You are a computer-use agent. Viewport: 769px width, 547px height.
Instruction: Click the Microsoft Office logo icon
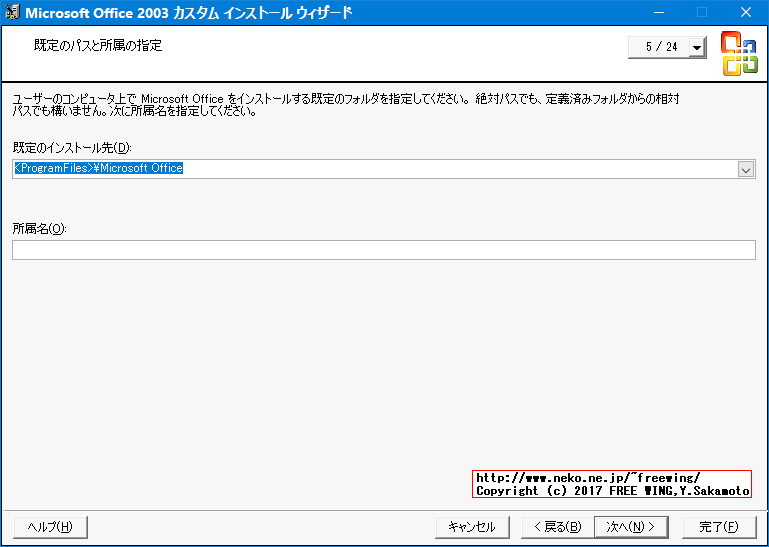point(739,53)
